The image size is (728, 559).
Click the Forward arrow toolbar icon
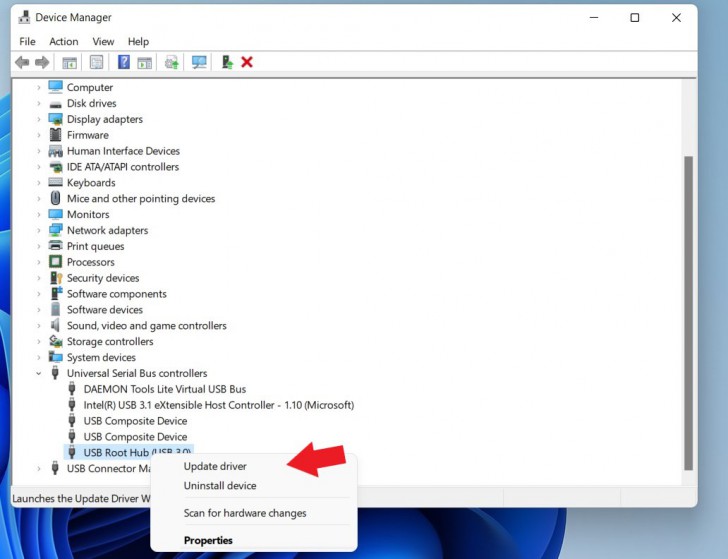[42, 62]
